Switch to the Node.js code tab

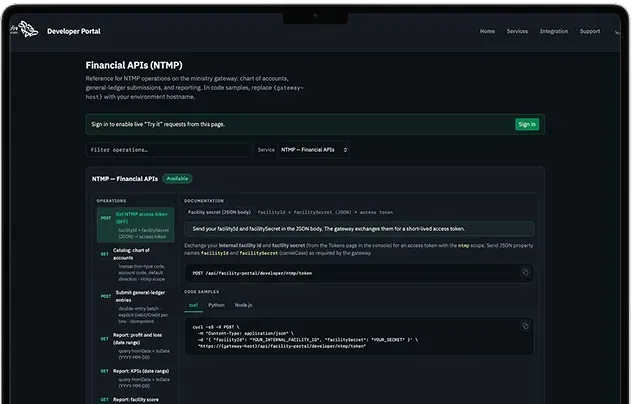point(243,305)
